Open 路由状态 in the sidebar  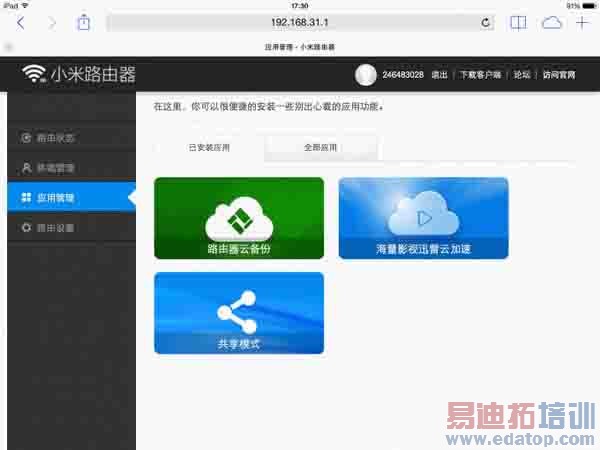tap(72, 138)
